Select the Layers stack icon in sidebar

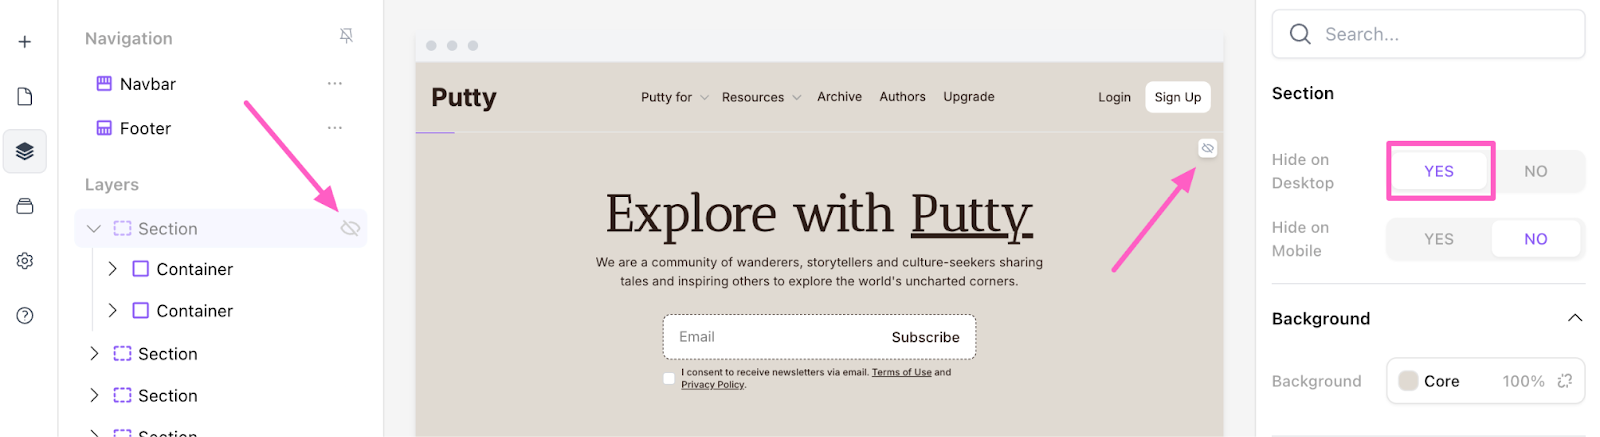(25, 151)
